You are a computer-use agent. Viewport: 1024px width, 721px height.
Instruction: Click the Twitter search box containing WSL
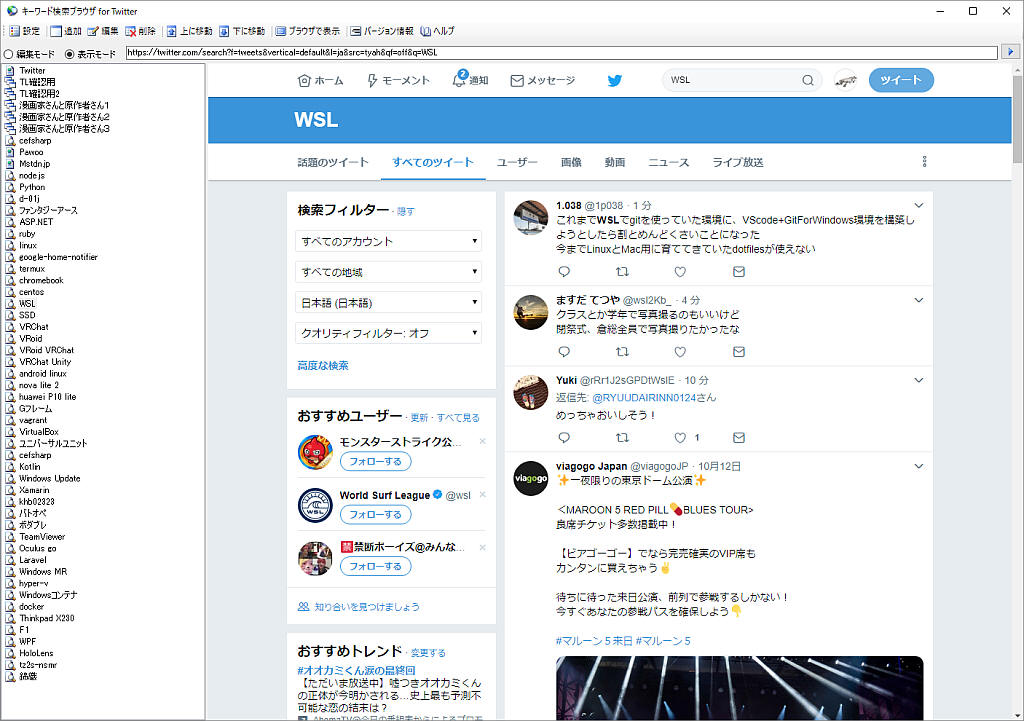[735, 80]
